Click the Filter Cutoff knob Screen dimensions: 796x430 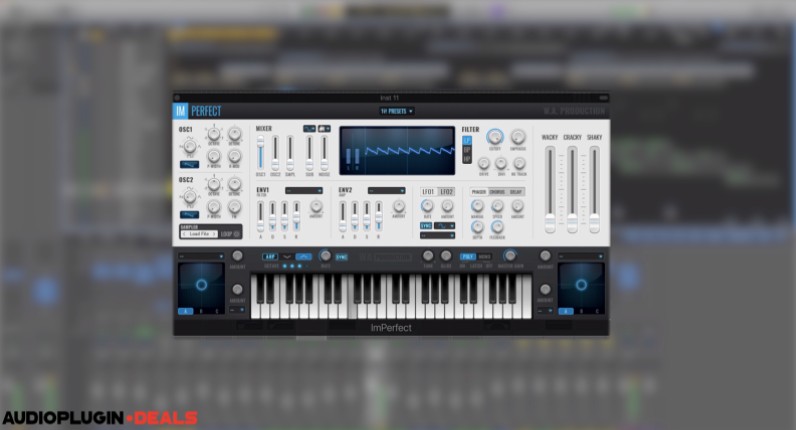click(x=494, y=137)
